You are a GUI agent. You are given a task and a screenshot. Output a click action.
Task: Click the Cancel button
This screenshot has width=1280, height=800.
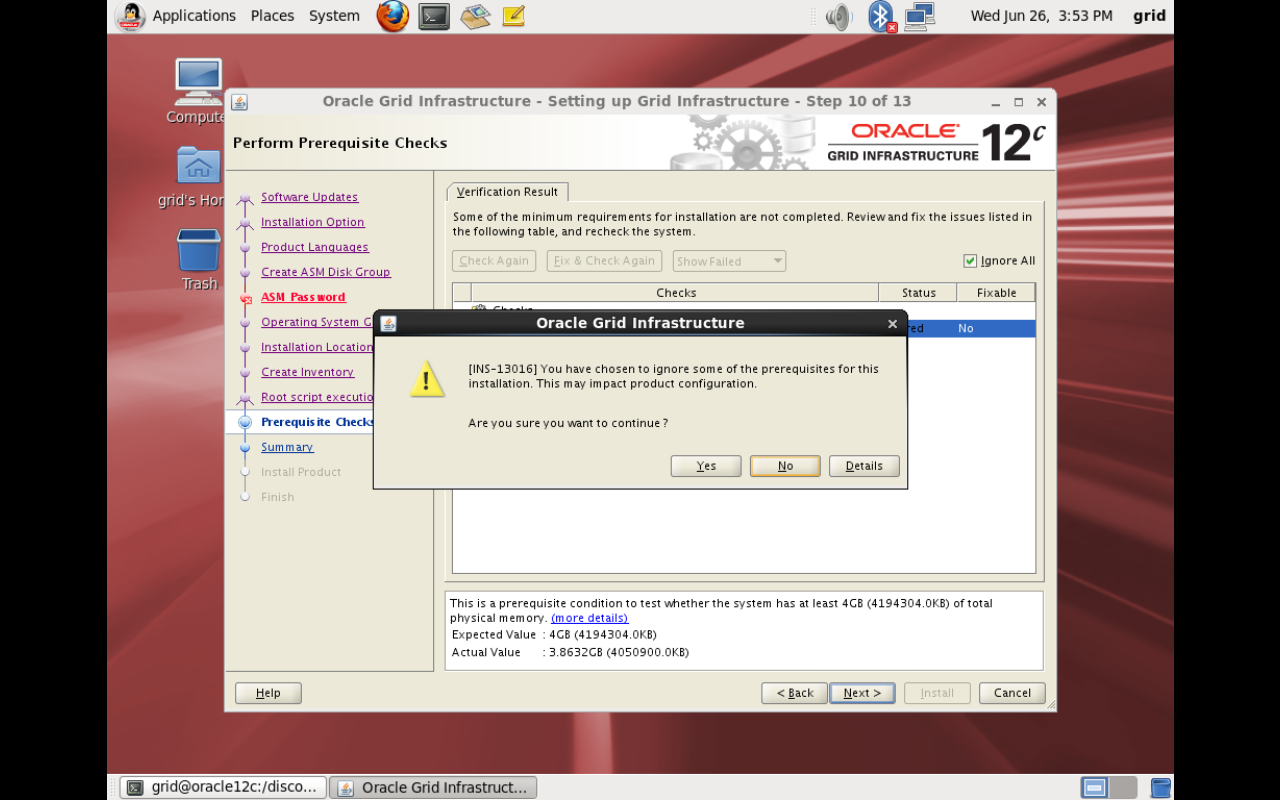pos(1012,693)
